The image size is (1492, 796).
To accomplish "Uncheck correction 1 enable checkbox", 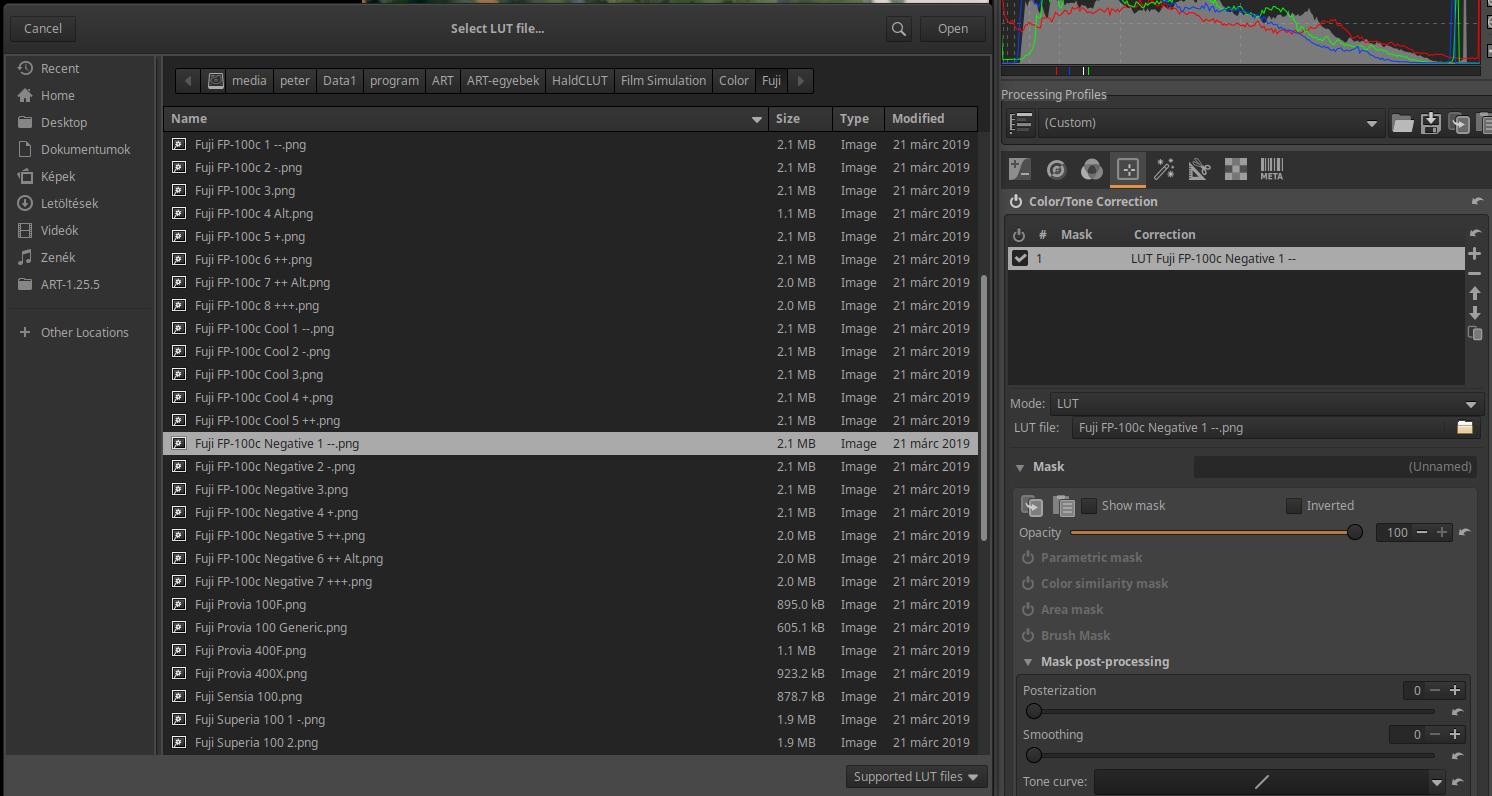I will (x=1019, y=258).
